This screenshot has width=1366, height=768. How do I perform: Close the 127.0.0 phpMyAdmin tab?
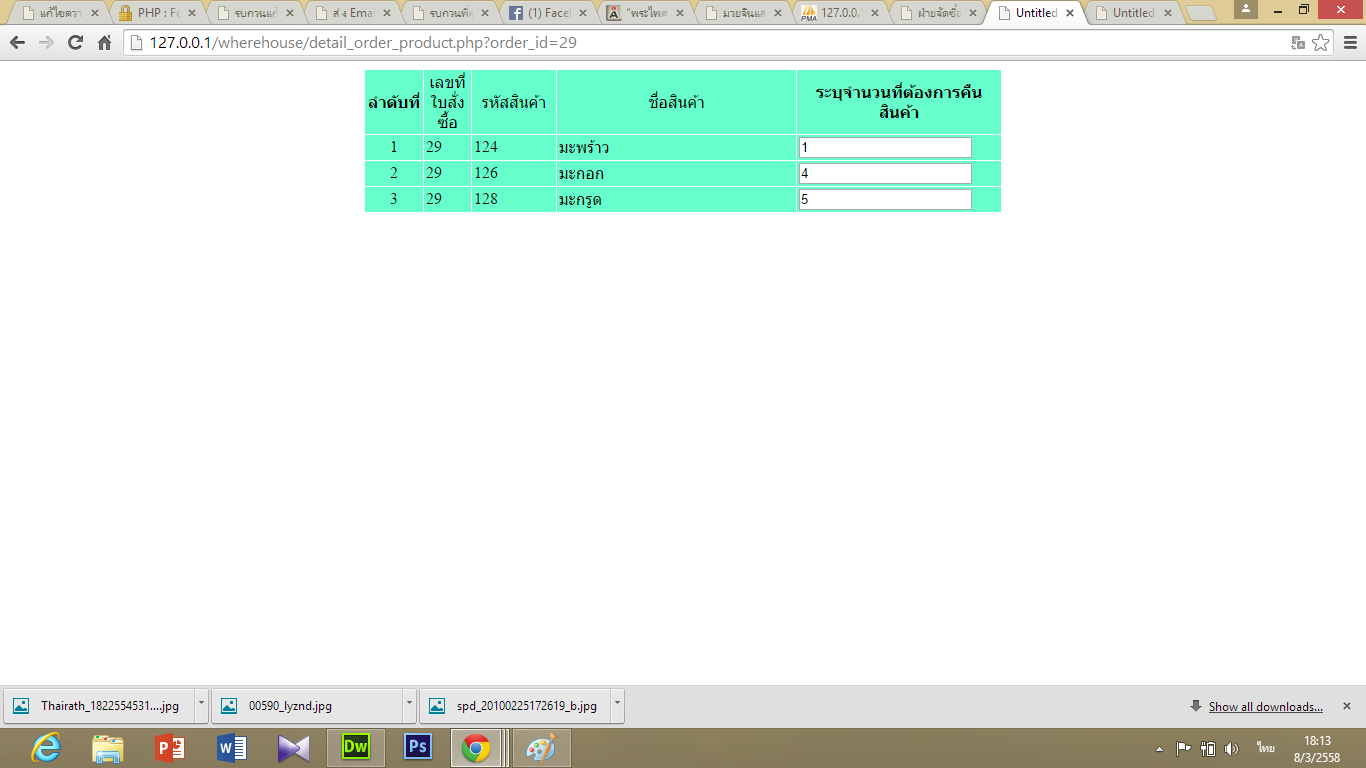(x=876, y=14)
